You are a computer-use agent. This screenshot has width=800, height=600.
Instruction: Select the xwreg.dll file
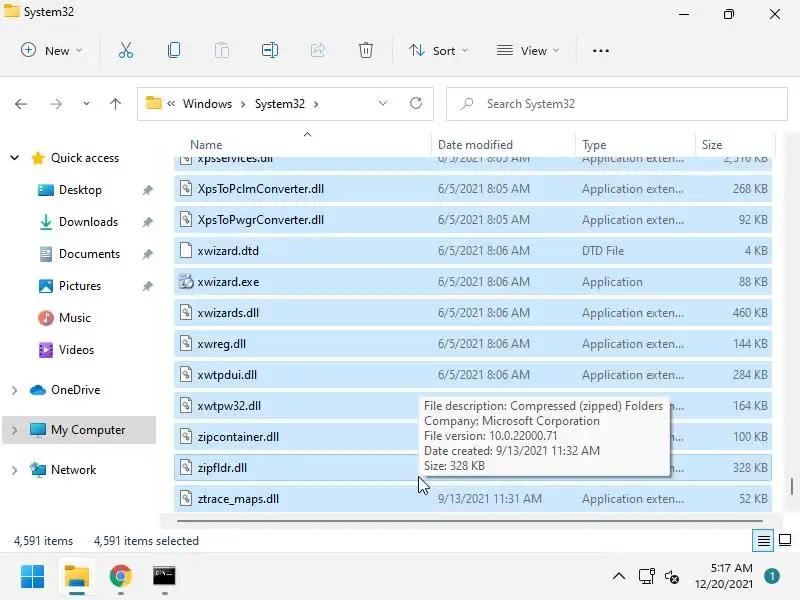pyautogui.click(x=472, y=344)
